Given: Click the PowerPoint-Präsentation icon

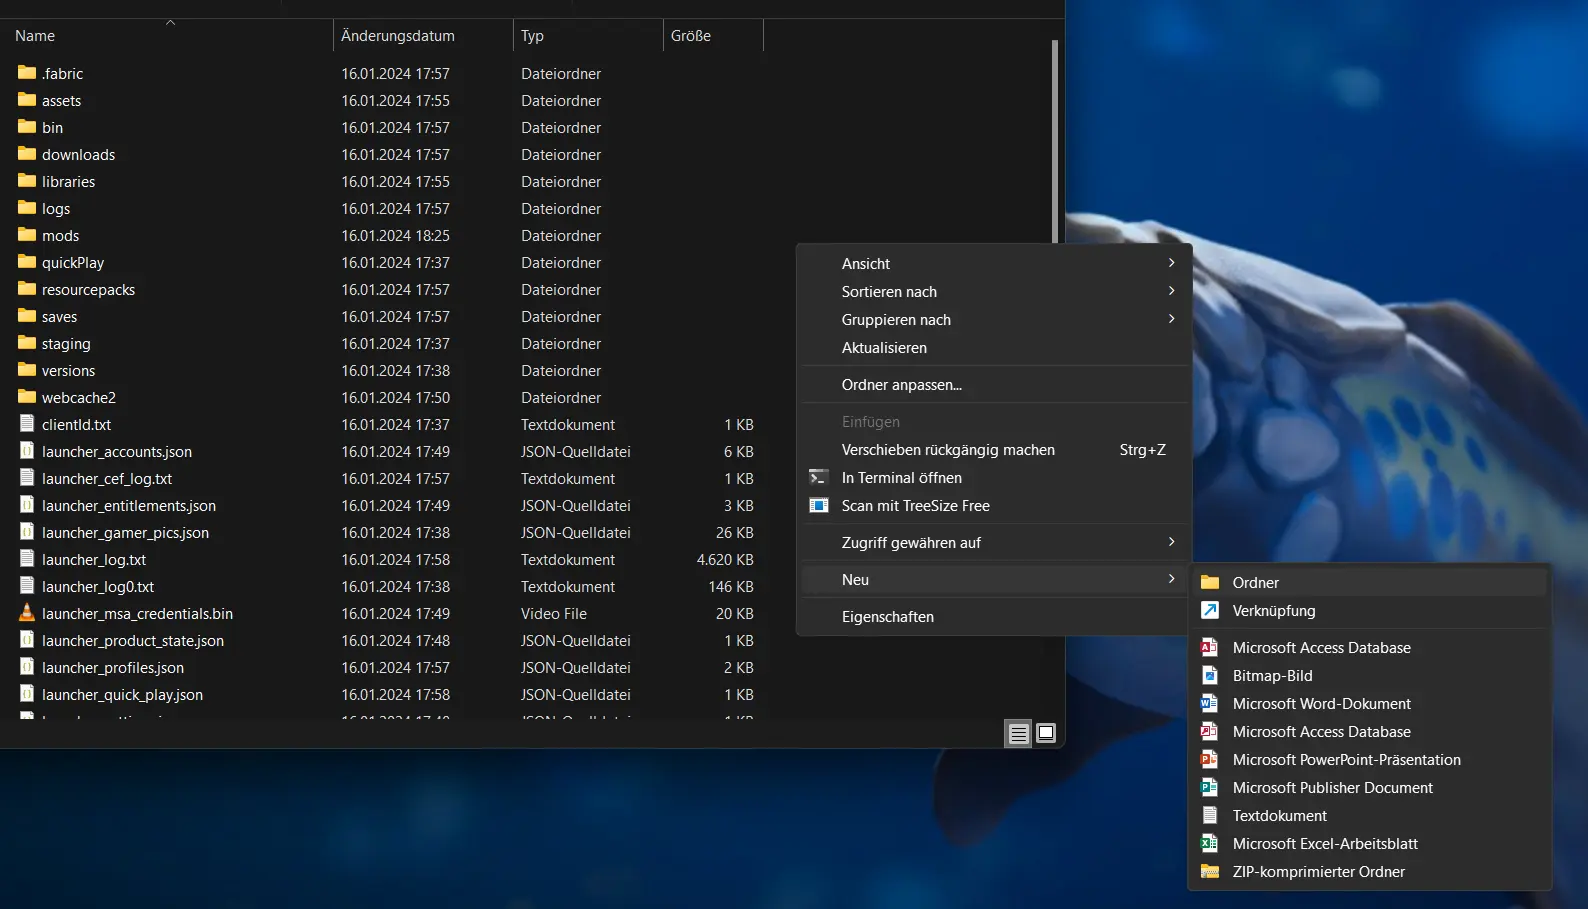Looking at the screenshot, I should [x=1209, y=760].
